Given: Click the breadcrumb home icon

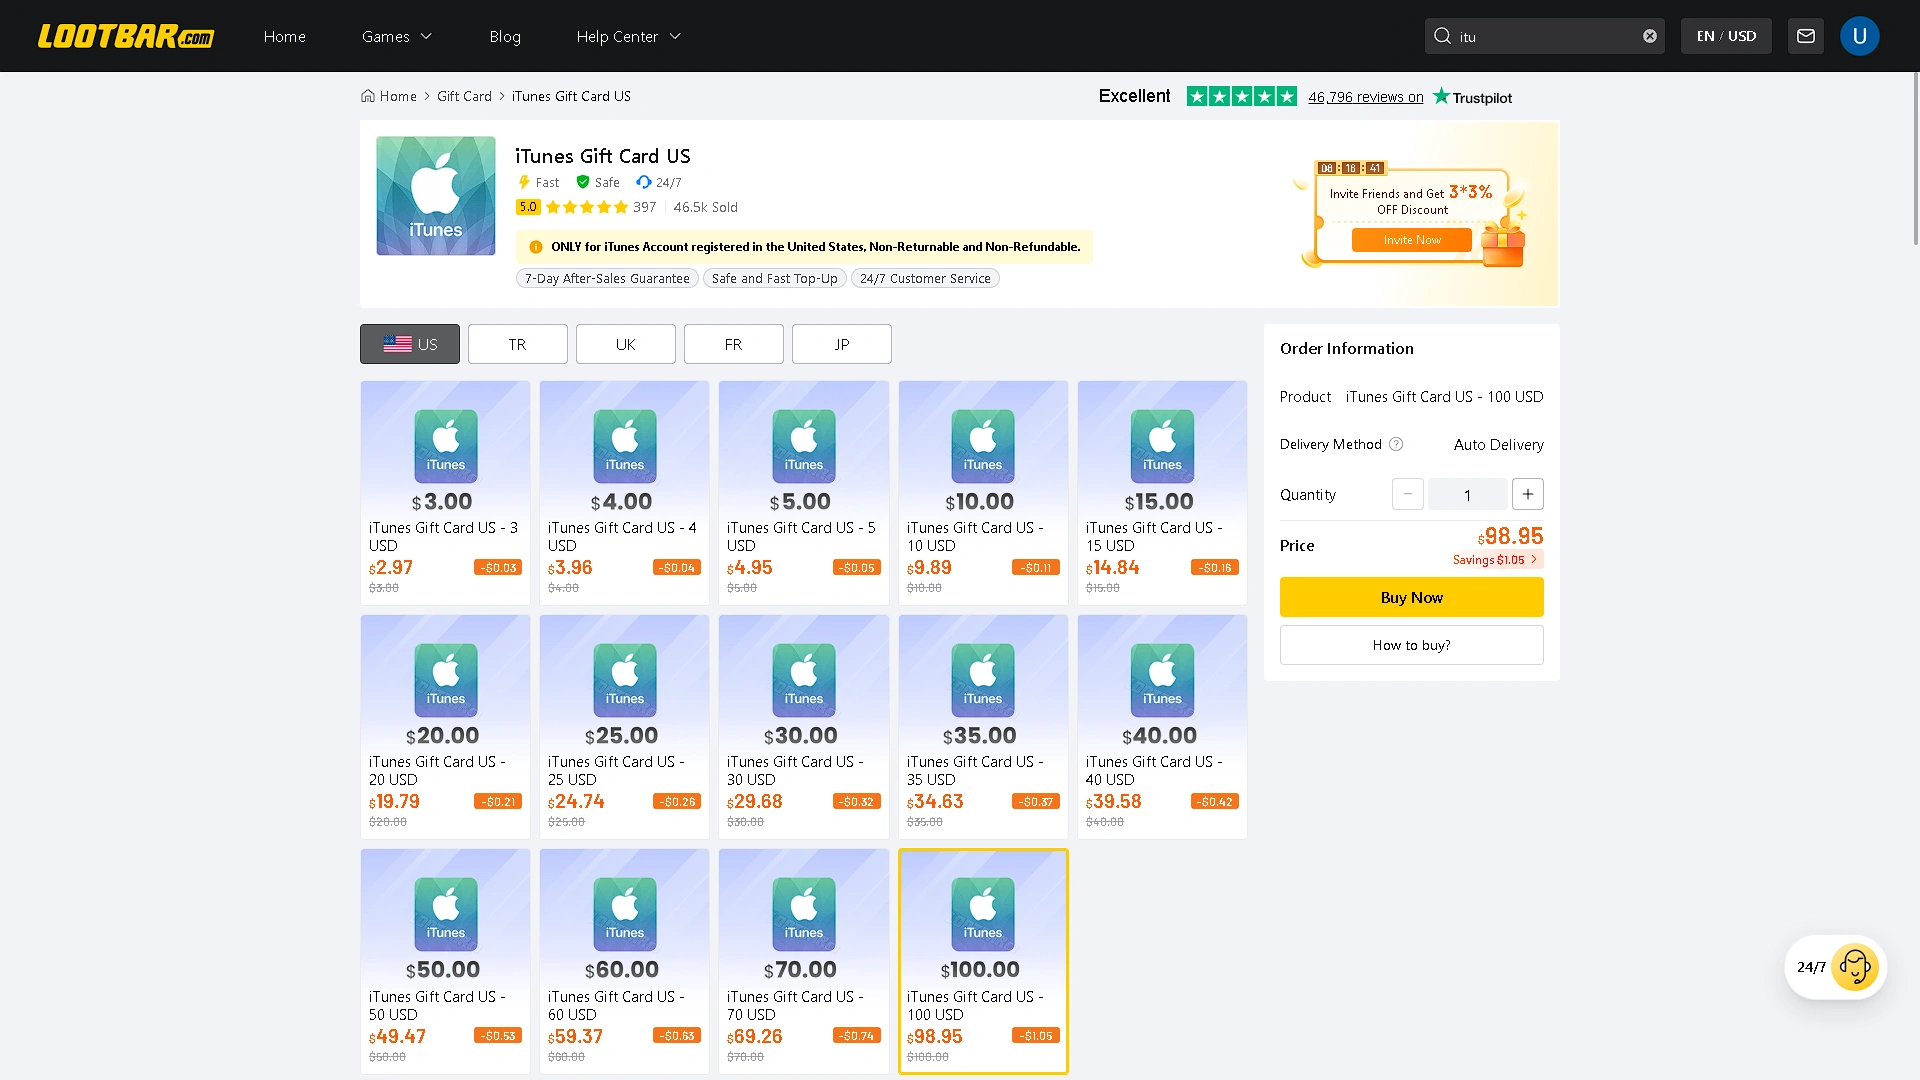Looking at the screenshot, I should [368, 96].
